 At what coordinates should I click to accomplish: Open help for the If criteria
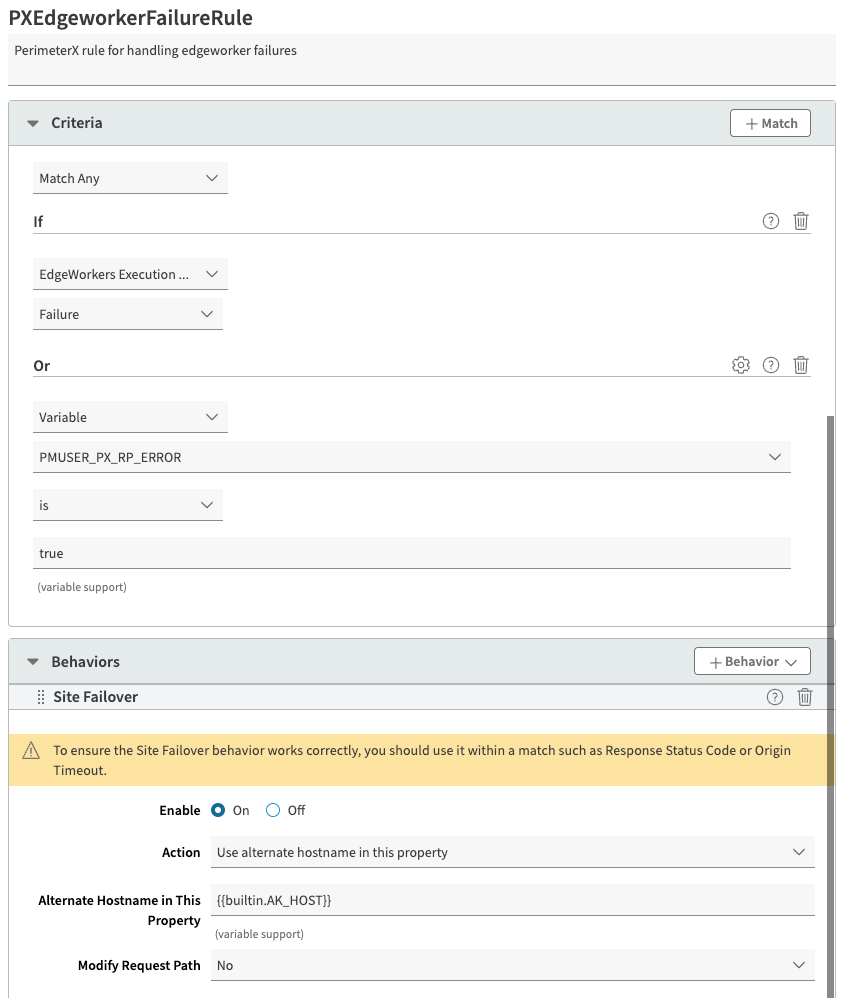[x=771, y=222]
